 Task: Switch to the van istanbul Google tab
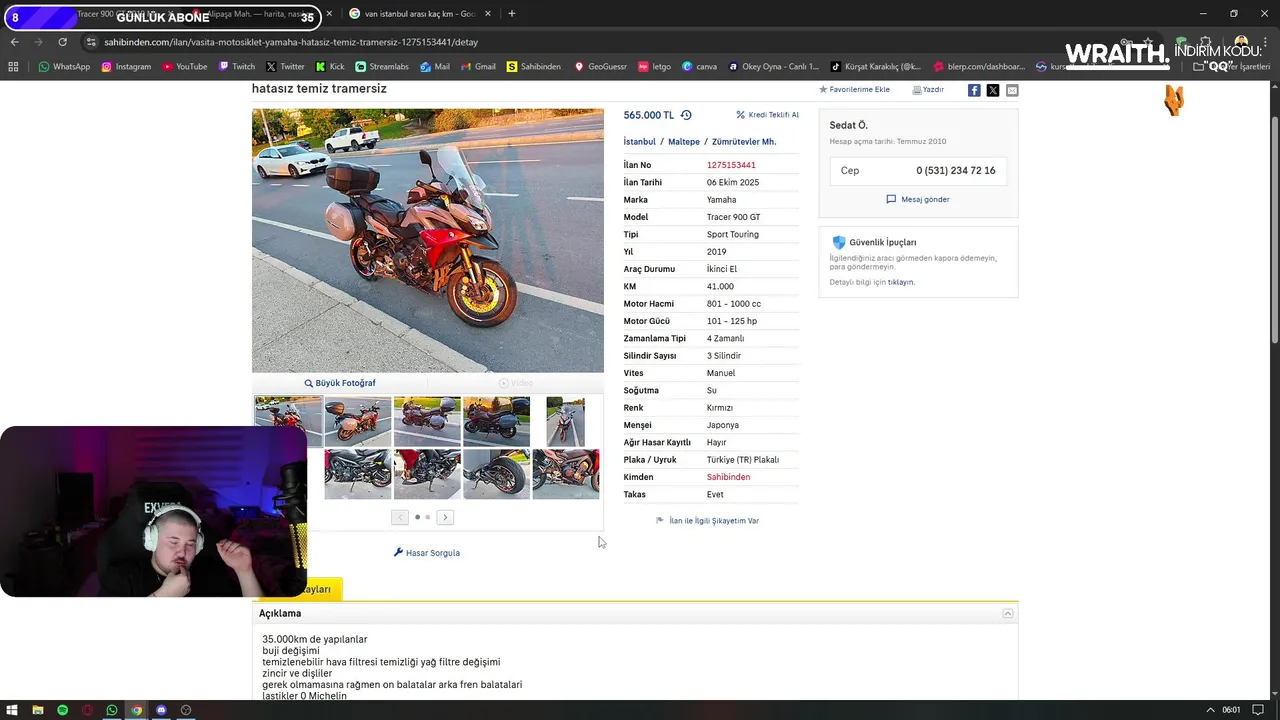pyautogui.click(x=419, y=14)
